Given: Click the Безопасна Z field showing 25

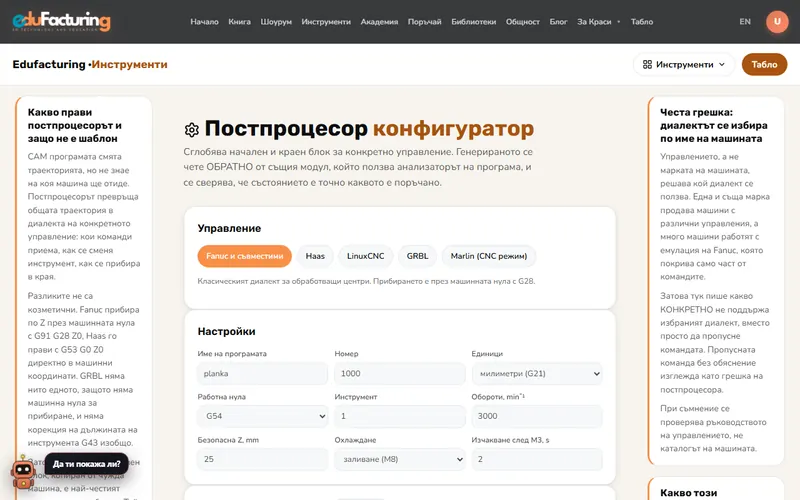Looking at the screenshot, I should coord(262,459).
